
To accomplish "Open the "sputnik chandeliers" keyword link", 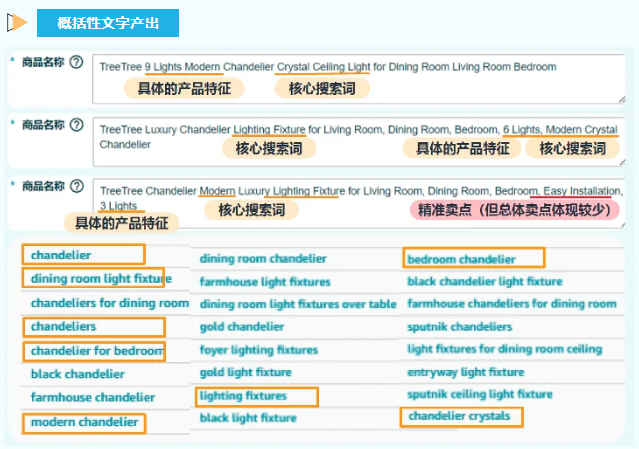I will (459, 327).
